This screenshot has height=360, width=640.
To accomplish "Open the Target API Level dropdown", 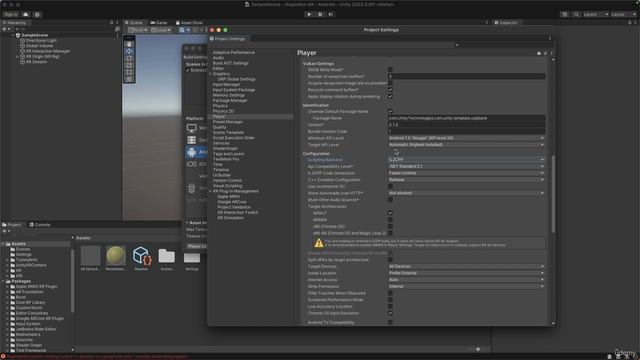I will click(x=467, y=144).
